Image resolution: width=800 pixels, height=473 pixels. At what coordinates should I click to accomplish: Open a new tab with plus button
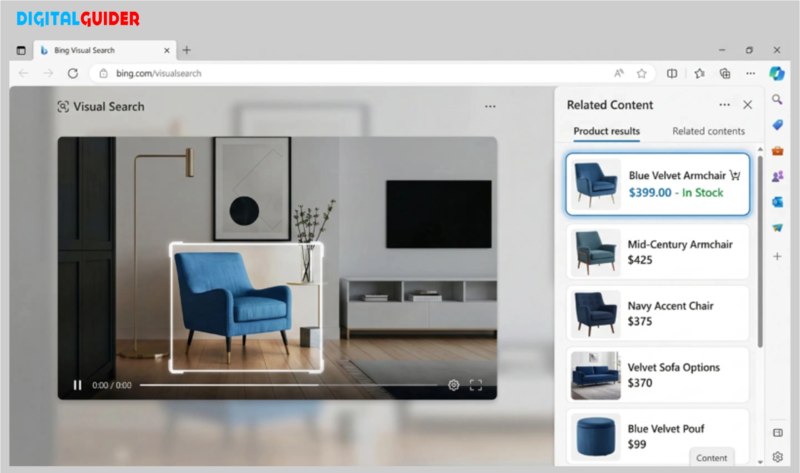coord(187,50)
